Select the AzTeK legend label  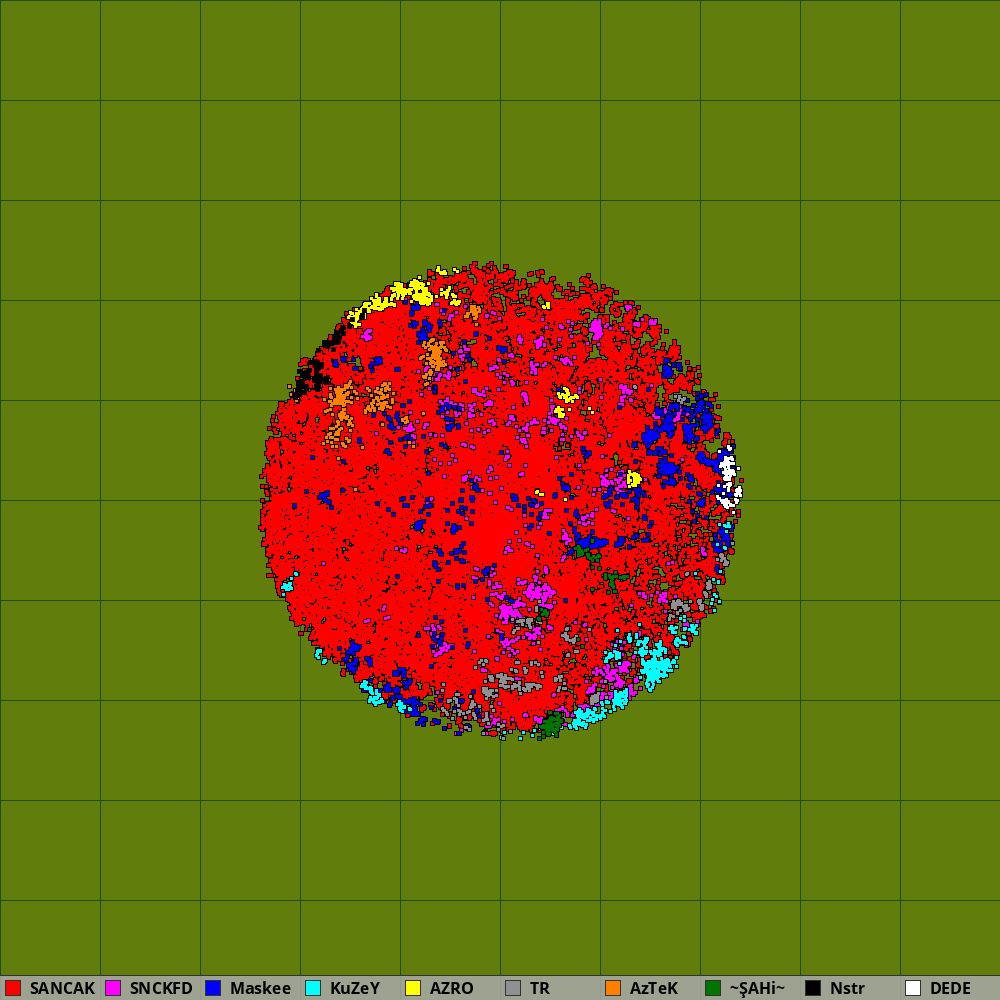[654, 988]
